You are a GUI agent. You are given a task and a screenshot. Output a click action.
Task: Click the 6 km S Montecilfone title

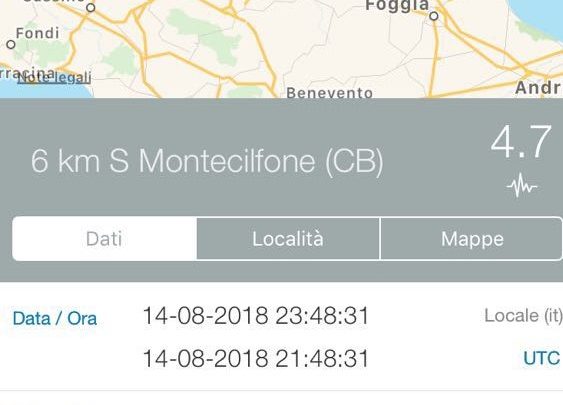(x=207, y=161)
